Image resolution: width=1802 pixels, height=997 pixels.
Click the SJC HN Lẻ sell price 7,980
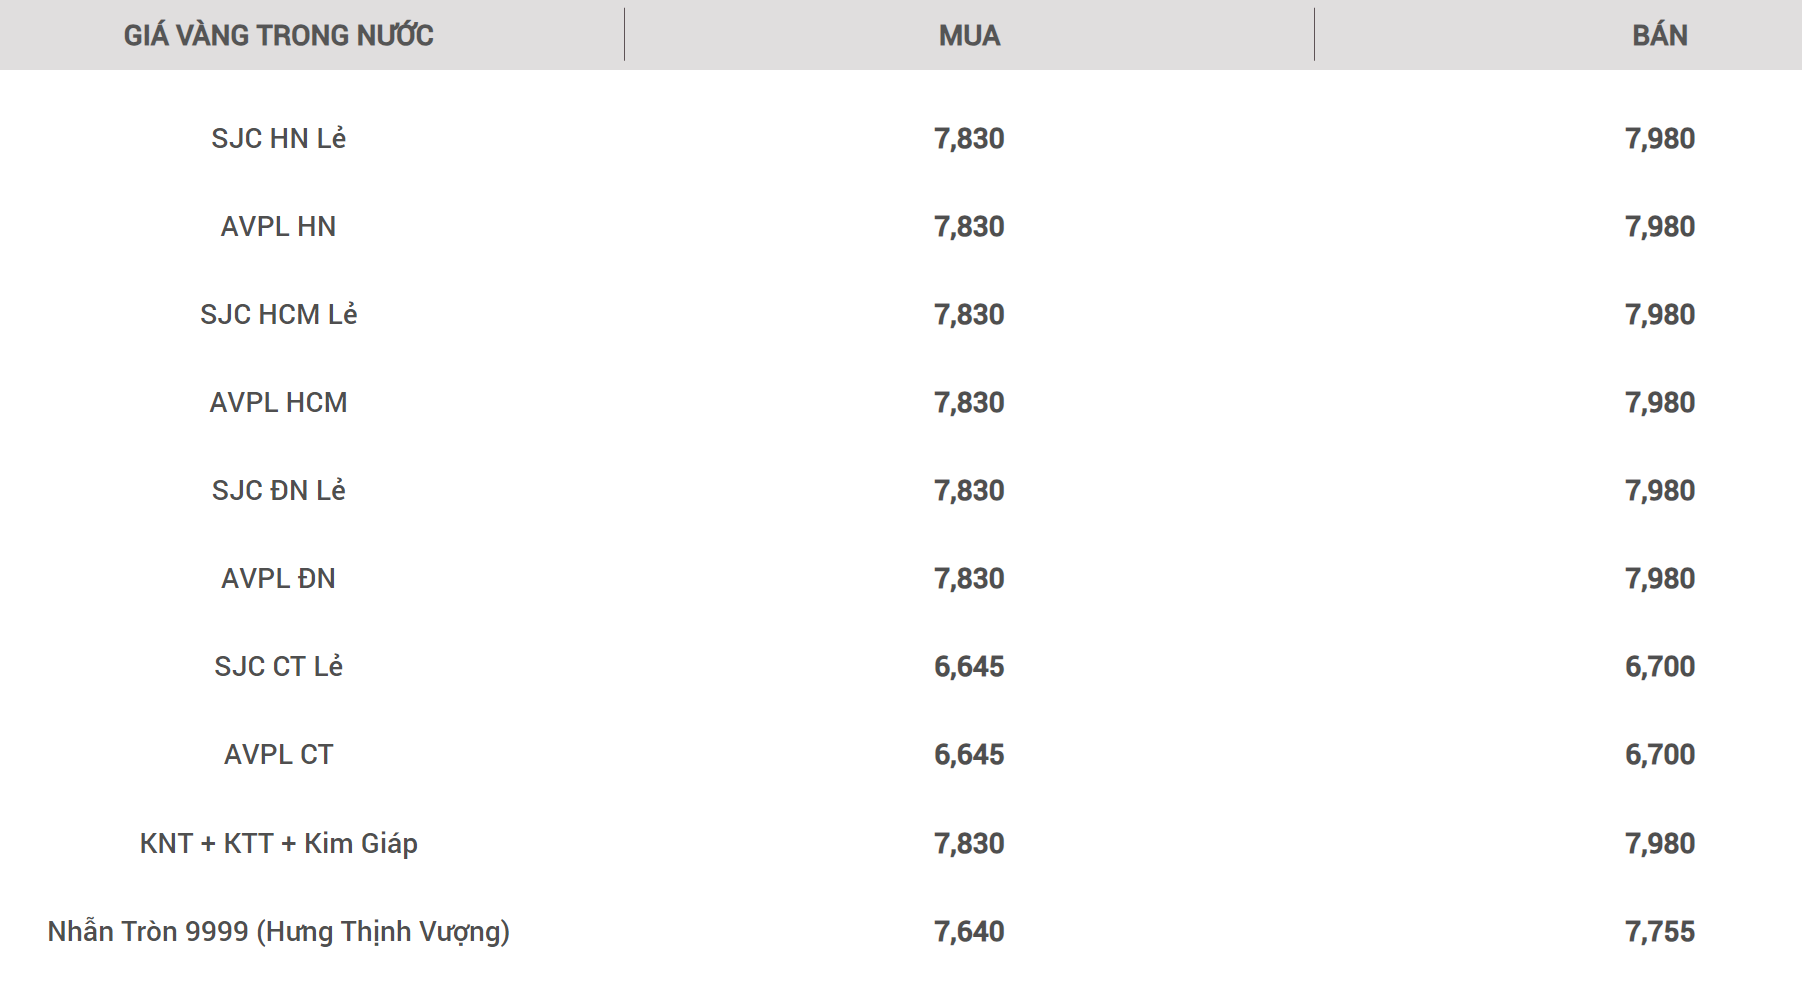coord(1660,139)
